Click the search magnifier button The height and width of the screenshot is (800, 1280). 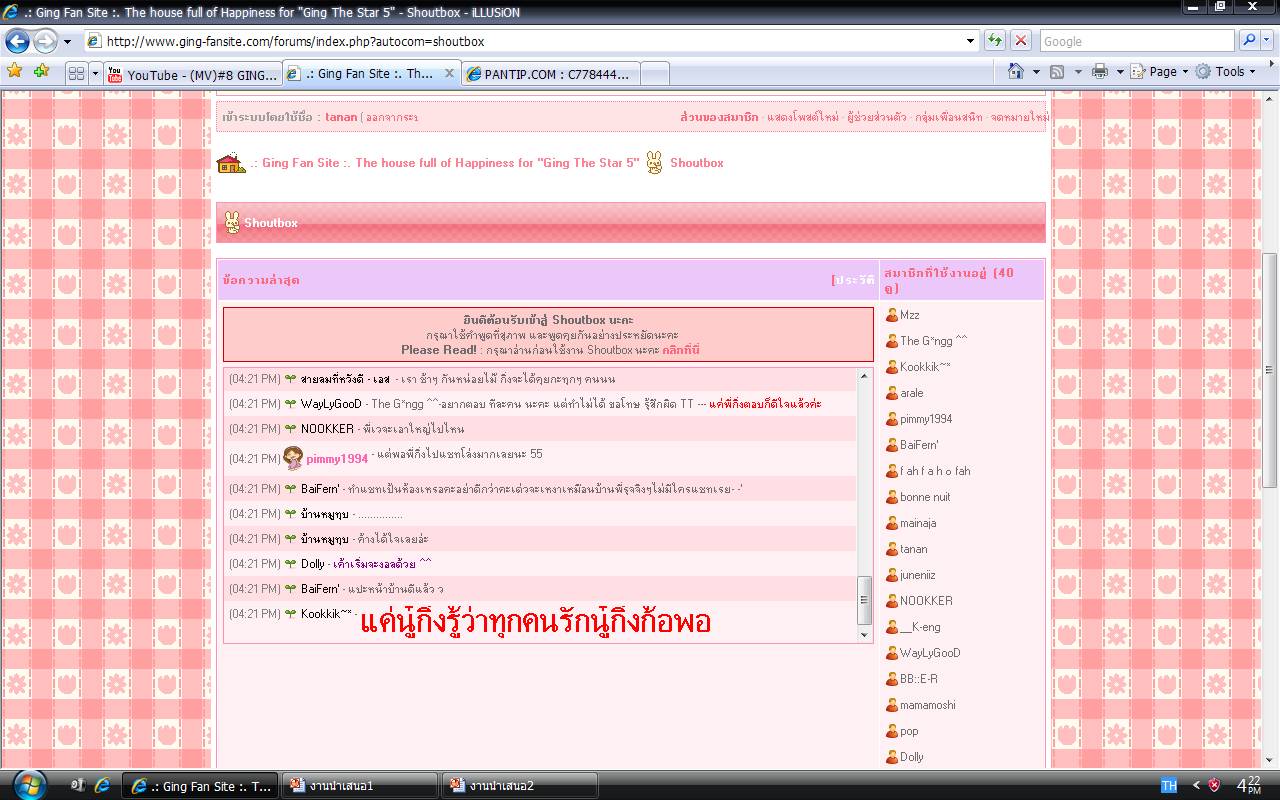1248,41
